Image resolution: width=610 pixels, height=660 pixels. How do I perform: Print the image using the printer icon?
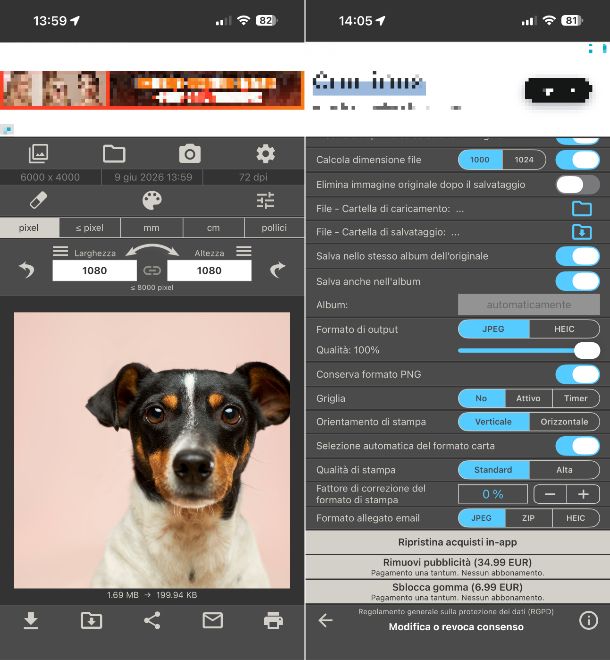point(273,620)
